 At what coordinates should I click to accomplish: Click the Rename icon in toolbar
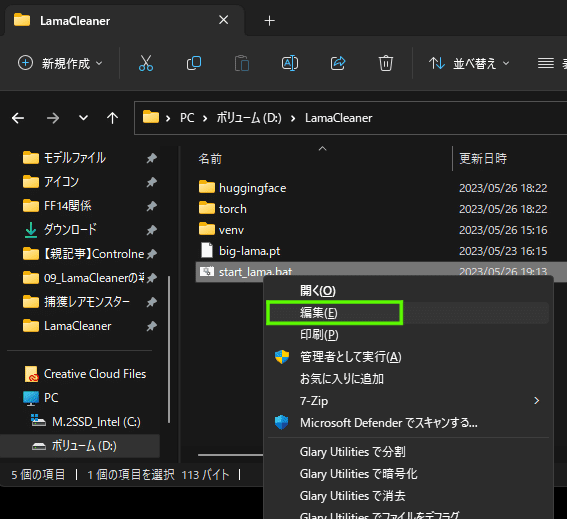pyautogui.click(x=290, y=63)
